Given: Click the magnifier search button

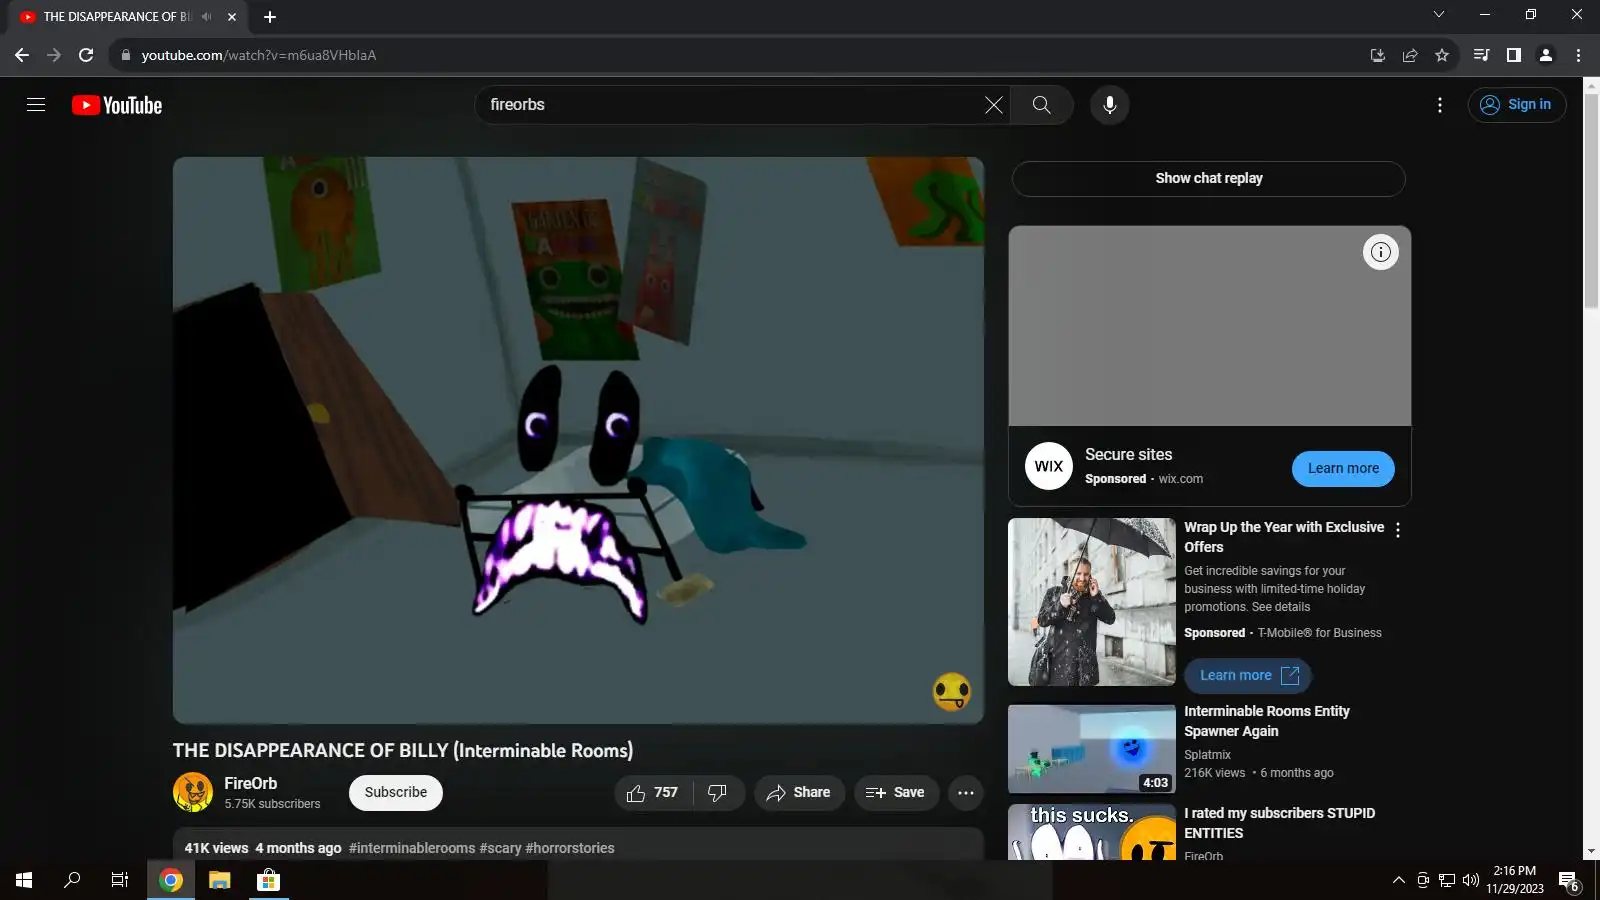Looking at the screenshot, I should (1041, 105).
